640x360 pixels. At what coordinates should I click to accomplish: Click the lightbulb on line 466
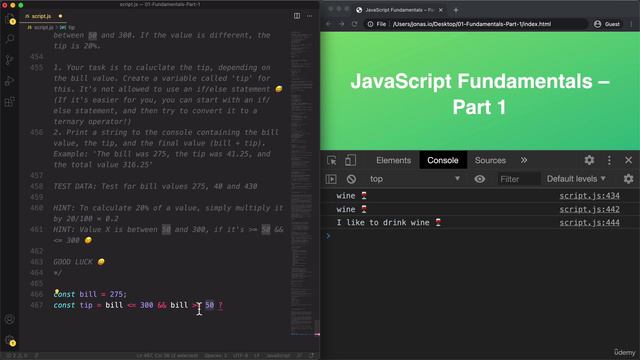[57, 291]
